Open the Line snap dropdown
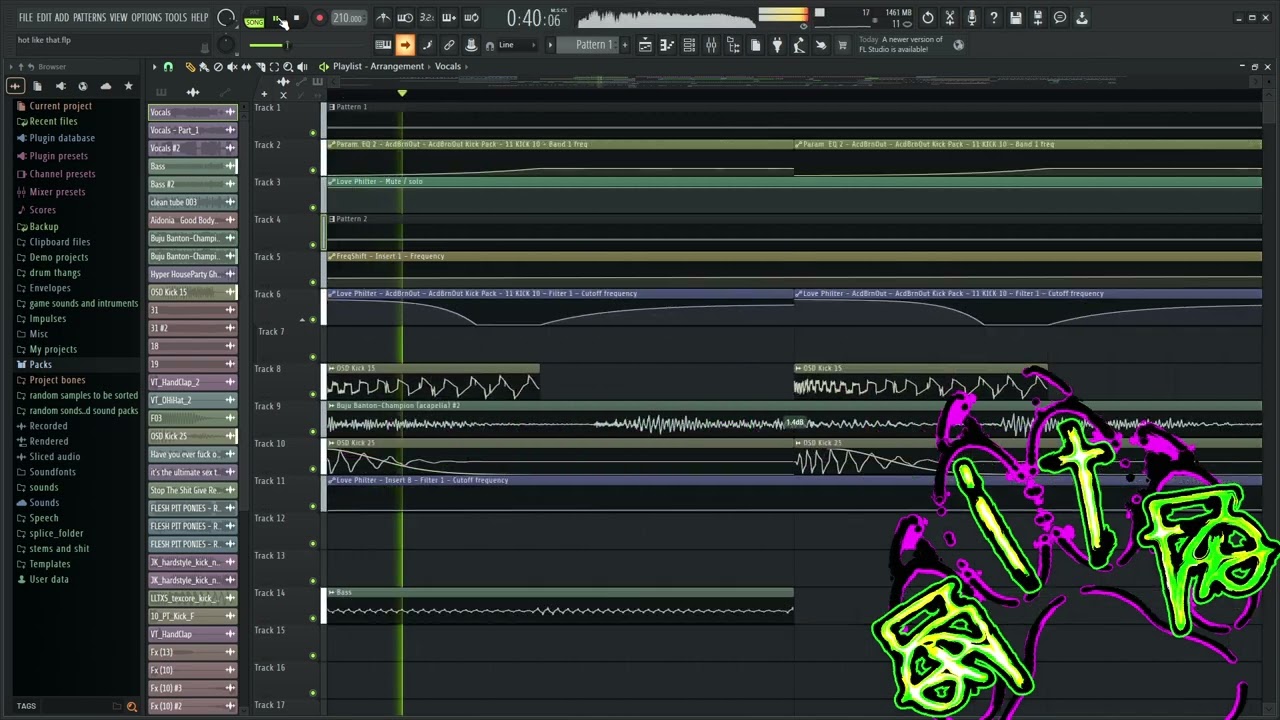 [517, 45]
